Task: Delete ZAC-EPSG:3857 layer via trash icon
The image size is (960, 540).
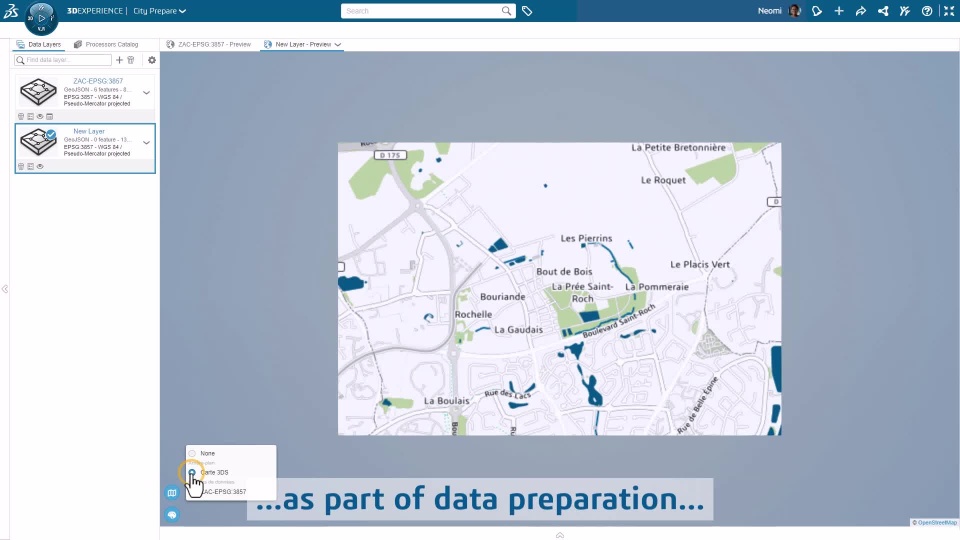Action: [21, 116]
